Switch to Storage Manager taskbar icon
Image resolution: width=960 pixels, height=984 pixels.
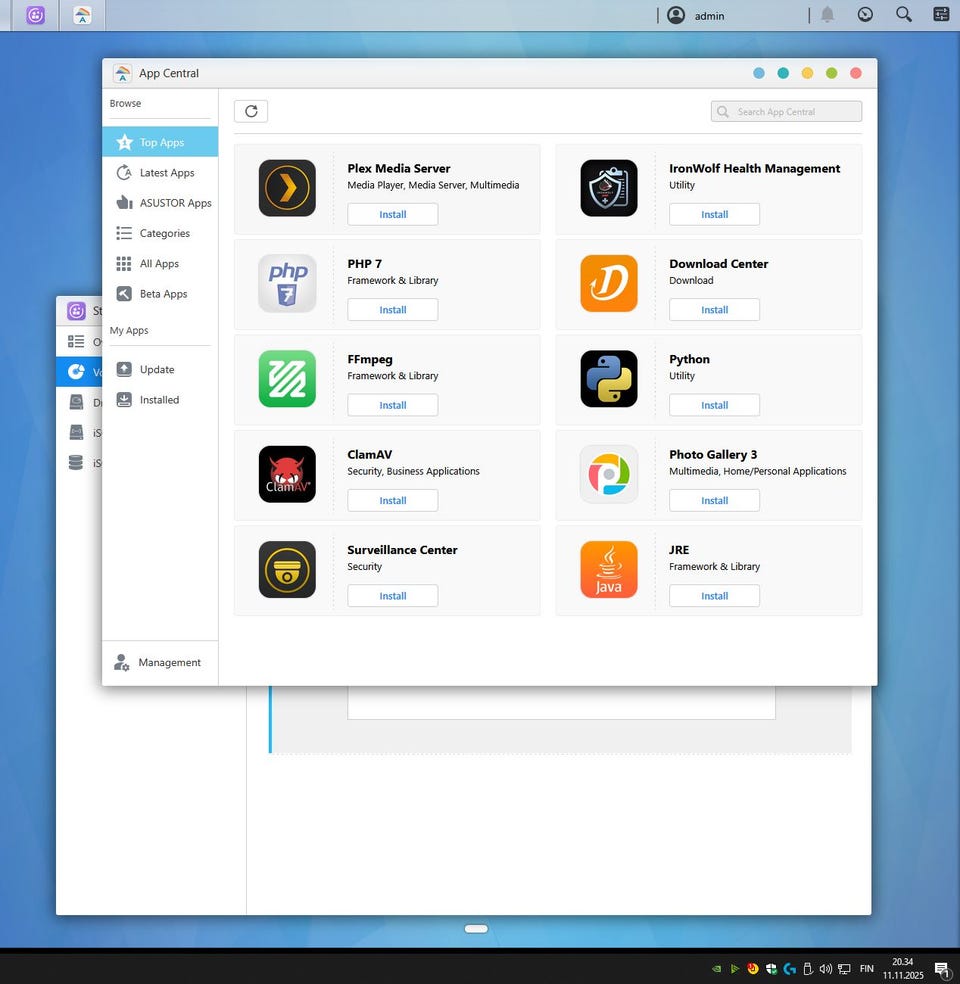(x=36, y=15)
